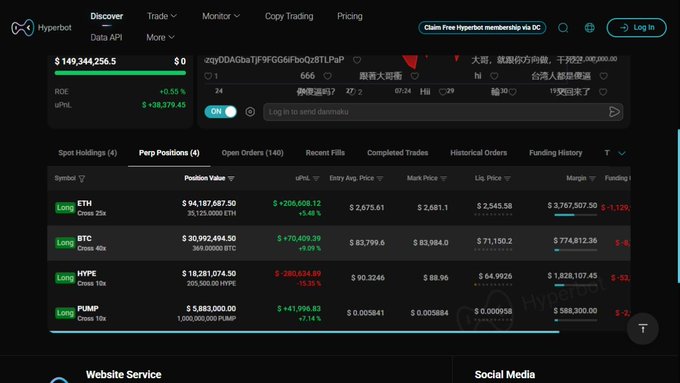Open the search magnifier icon
The width and height of the screenshot is (680, 383).
click(x=563, y=28)
